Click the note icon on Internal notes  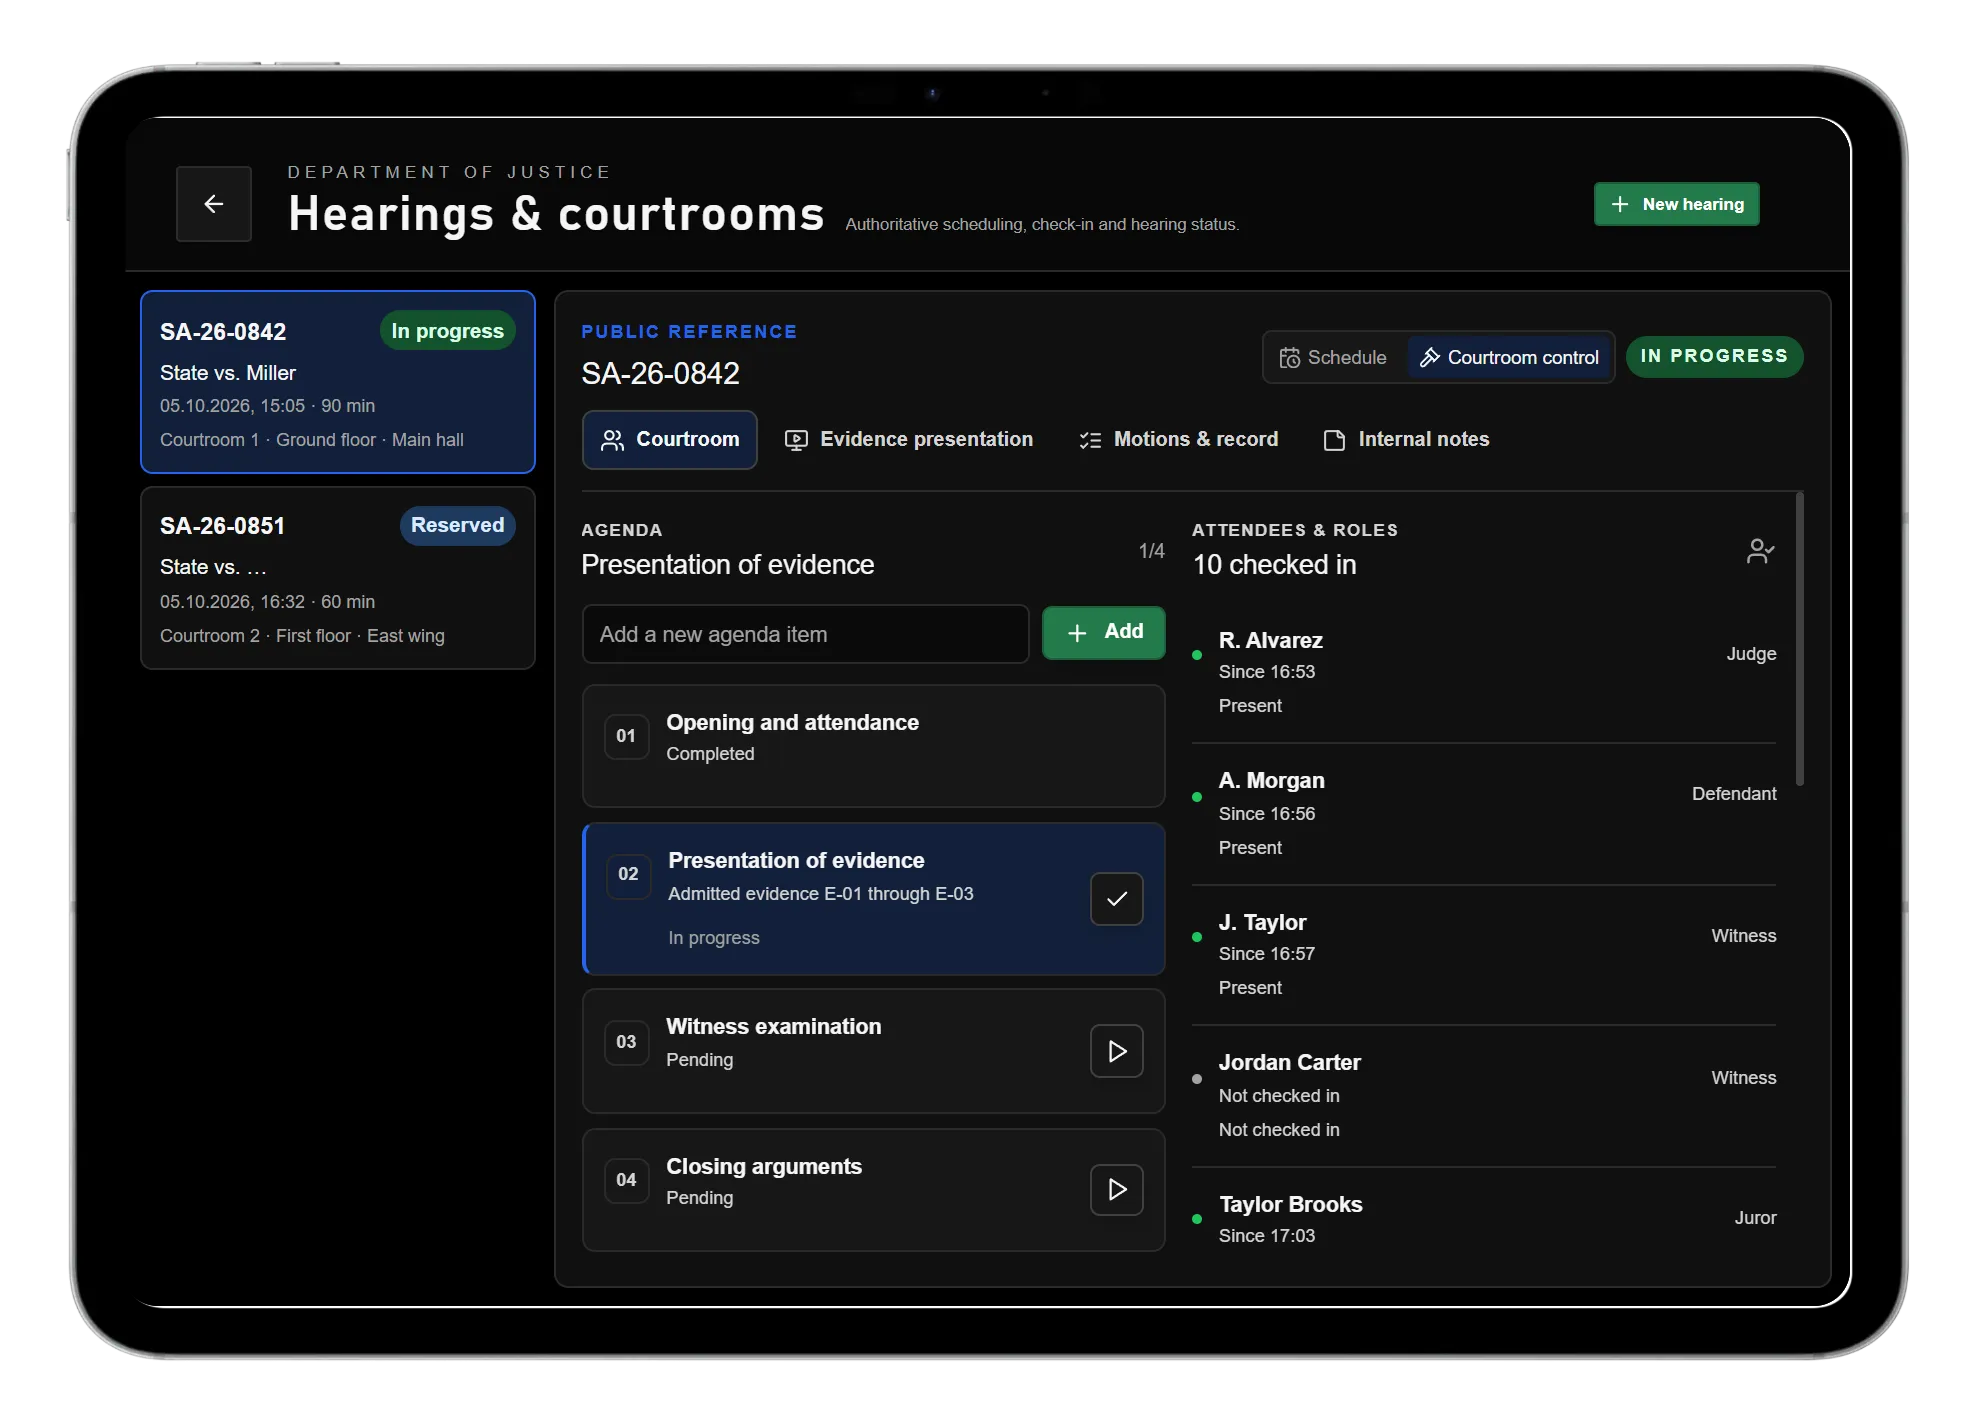[1334, 440]
